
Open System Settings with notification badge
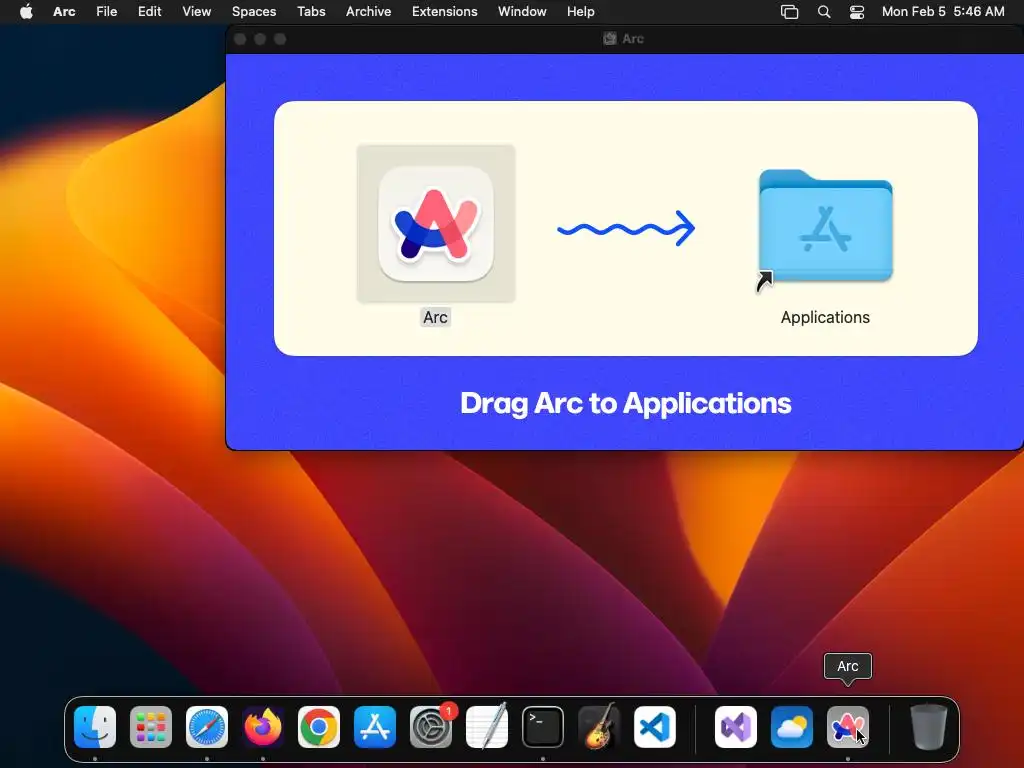[431, 727]
